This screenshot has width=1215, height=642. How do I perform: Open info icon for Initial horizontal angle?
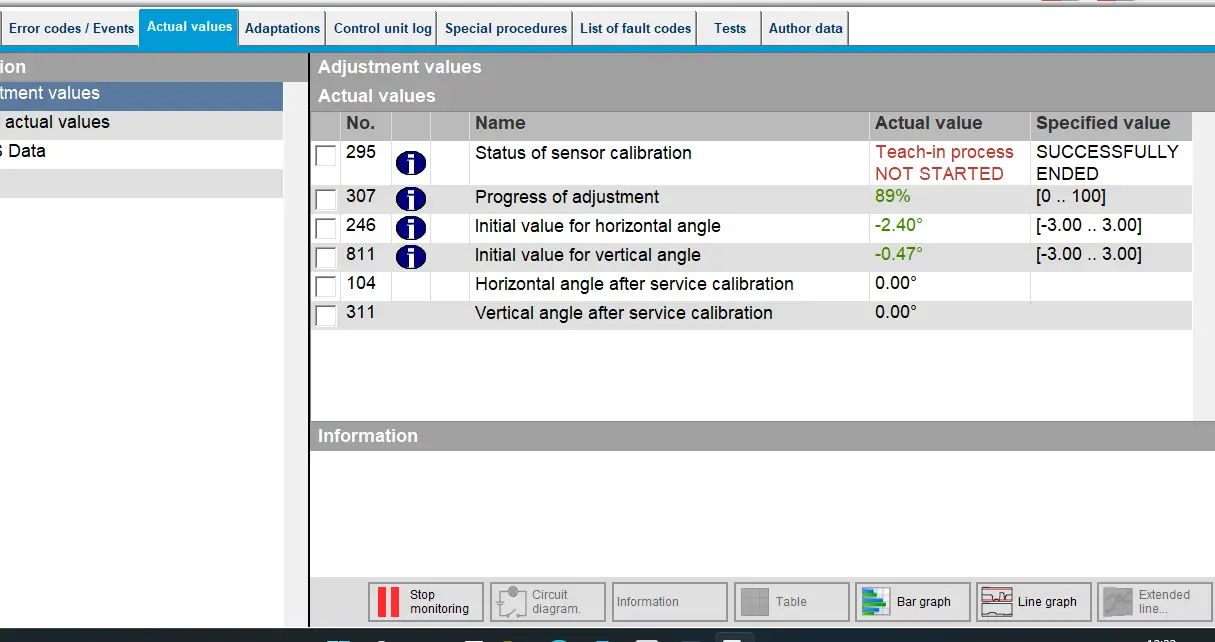click(x=411, y=228)
